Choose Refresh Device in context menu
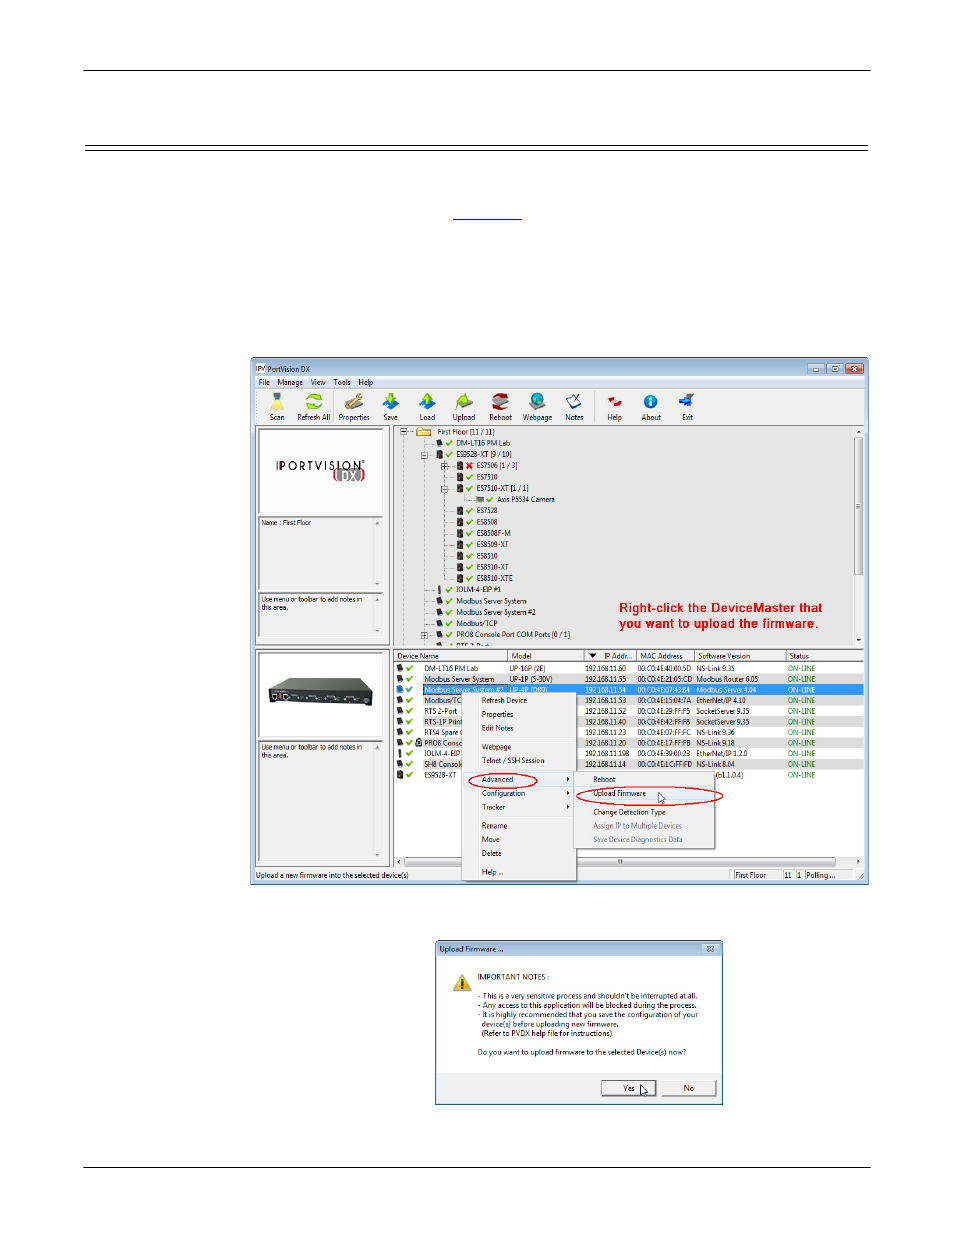The width and height of the screenshot is (954, 1235). [519, 700]
